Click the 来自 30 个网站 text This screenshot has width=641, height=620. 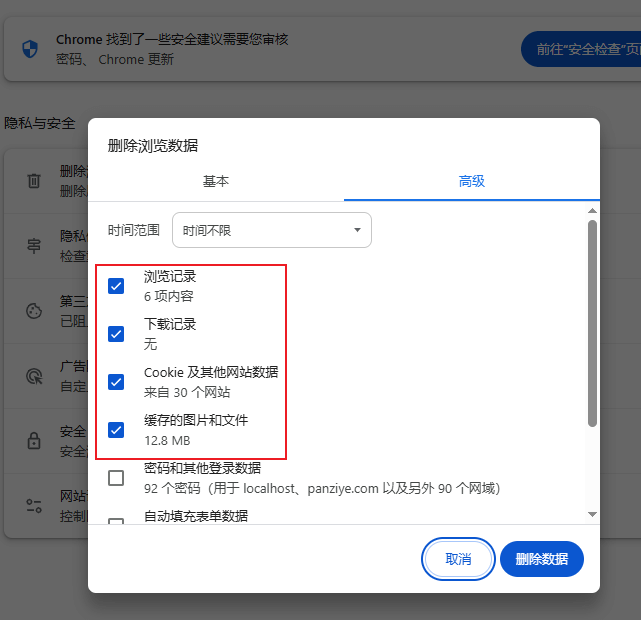click(x=187, y=392)
